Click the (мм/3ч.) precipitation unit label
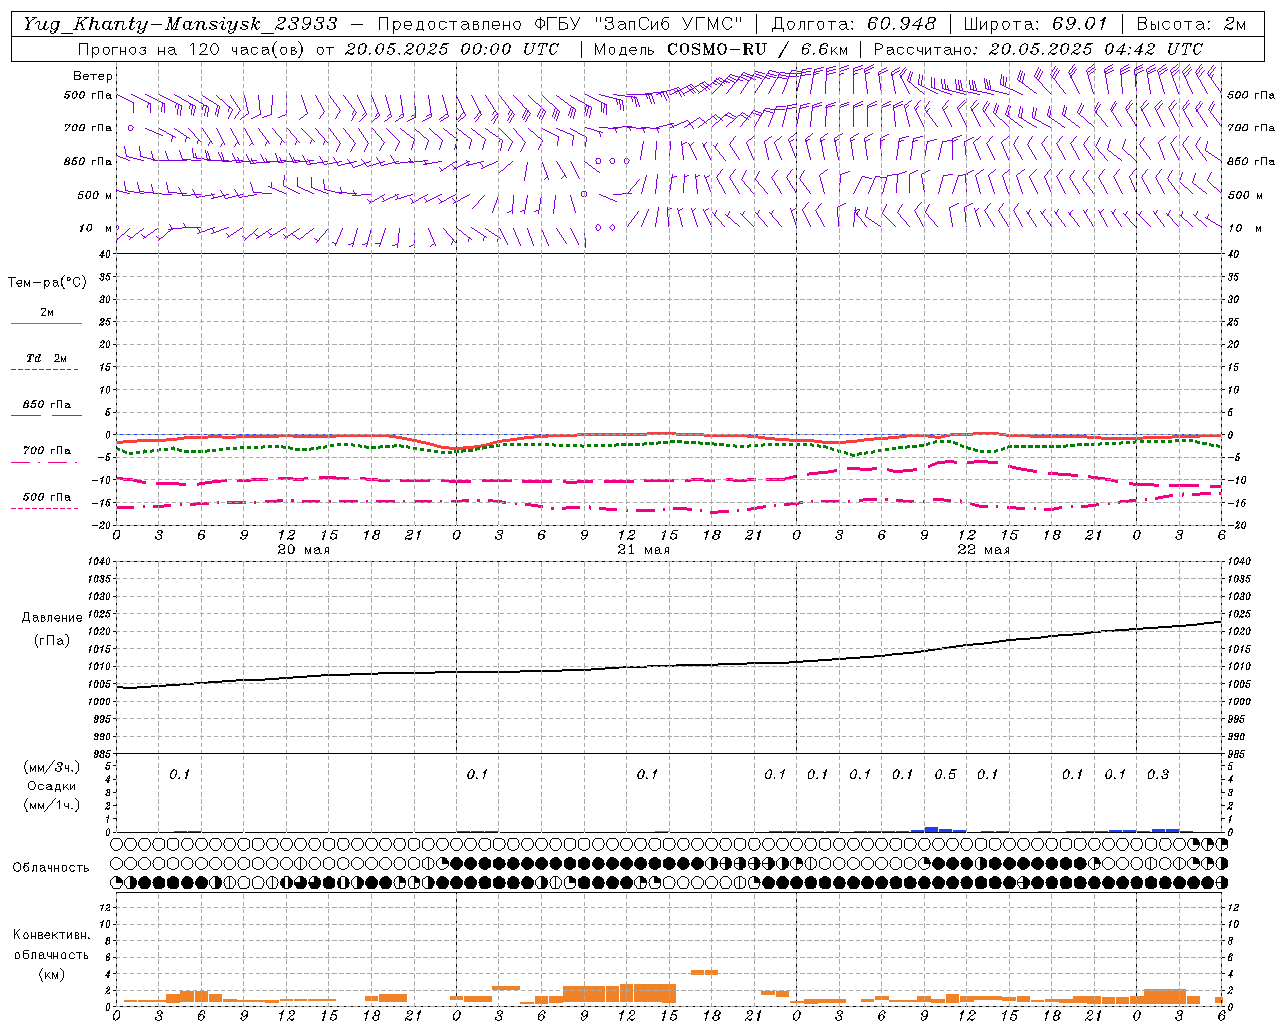This screenshot has height=1024, width=1280. [52, 768]
